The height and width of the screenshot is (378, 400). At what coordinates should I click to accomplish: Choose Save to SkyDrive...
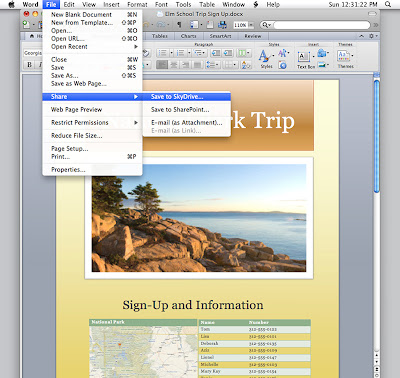tap(186, 97)
